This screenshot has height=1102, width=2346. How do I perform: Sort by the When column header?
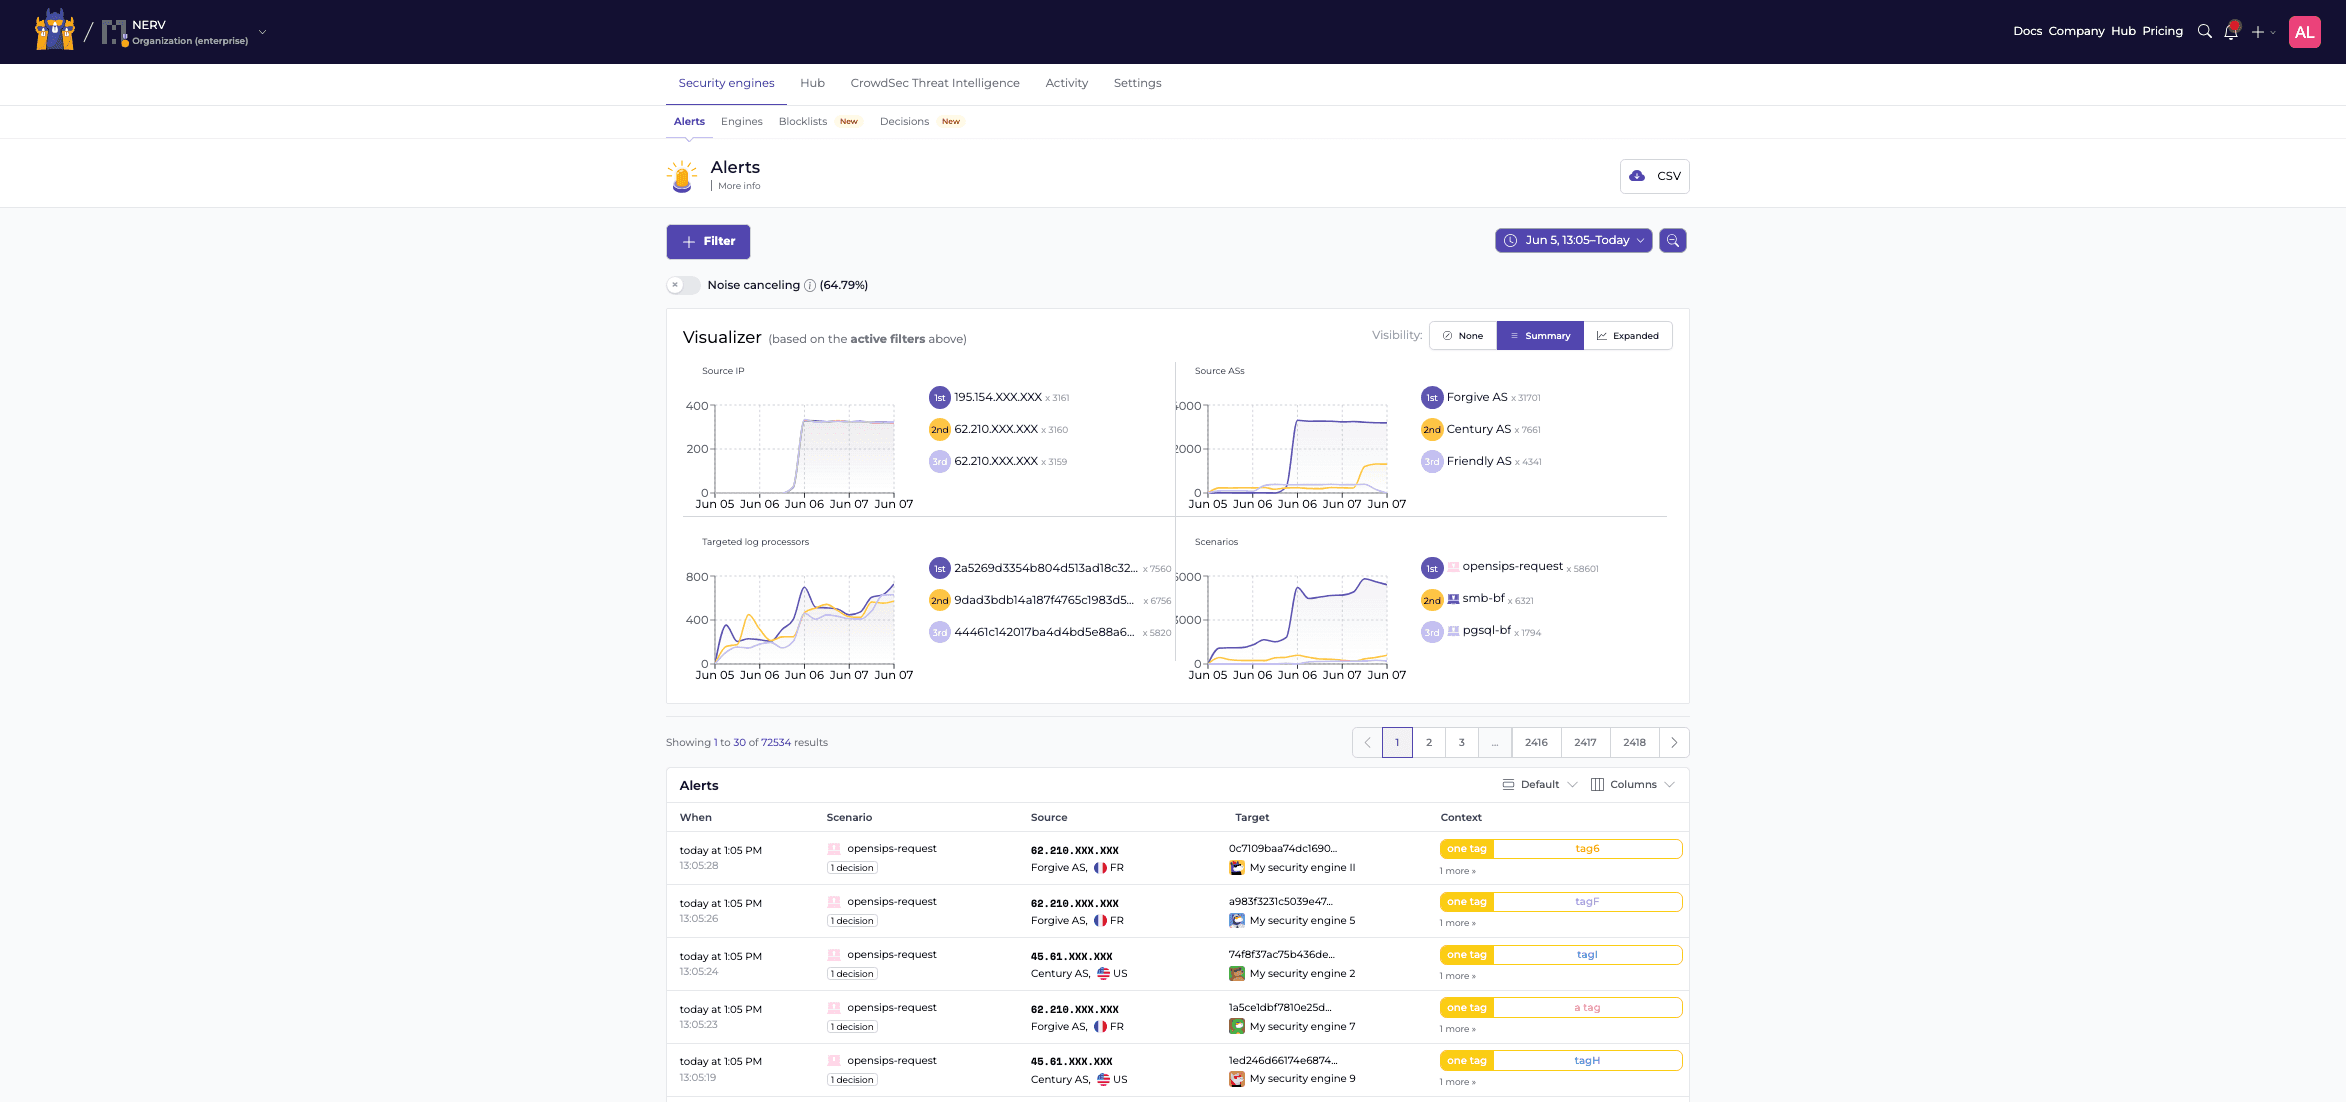click(x=696, y=818)
